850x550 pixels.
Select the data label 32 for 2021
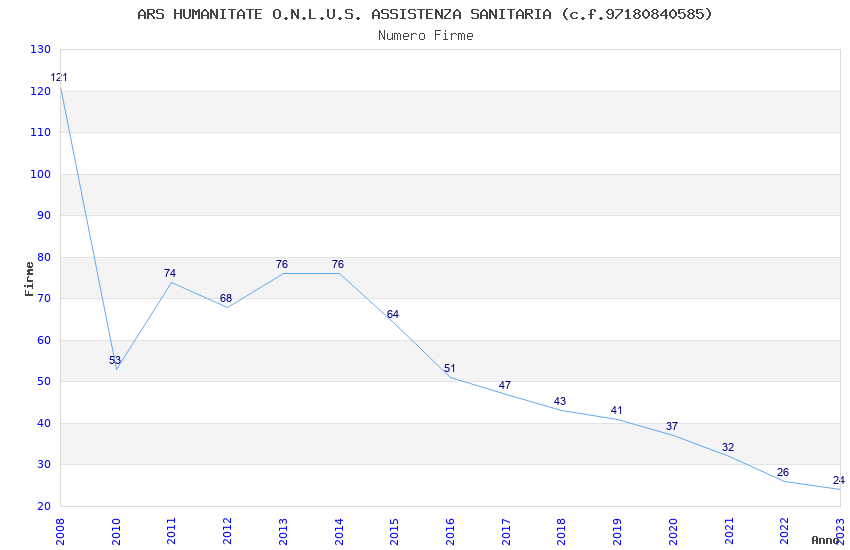(x=728, y=447)
